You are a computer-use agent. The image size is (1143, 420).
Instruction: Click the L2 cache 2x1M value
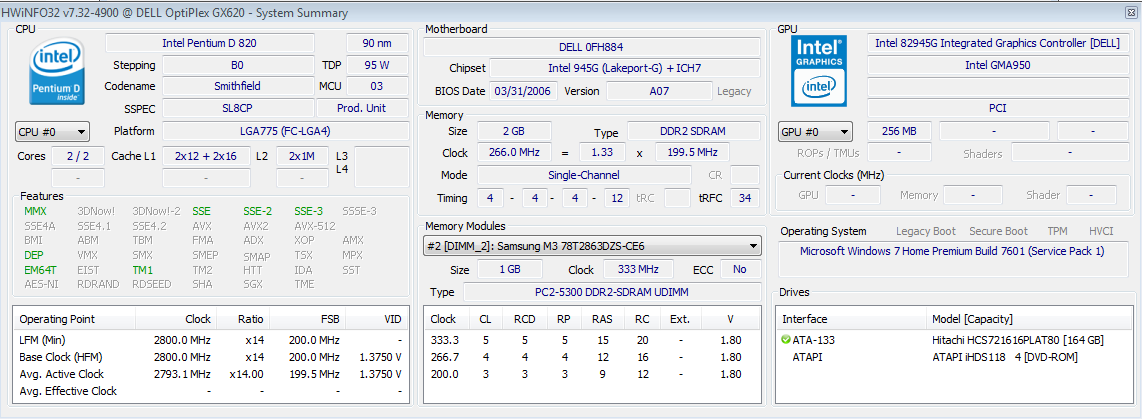(x=302, y=156)
